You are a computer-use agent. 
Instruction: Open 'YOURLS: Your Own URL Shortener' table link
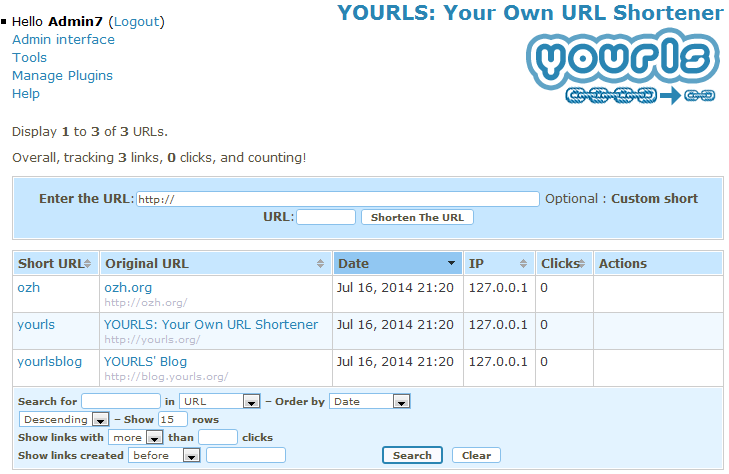[x=211, y=324]
